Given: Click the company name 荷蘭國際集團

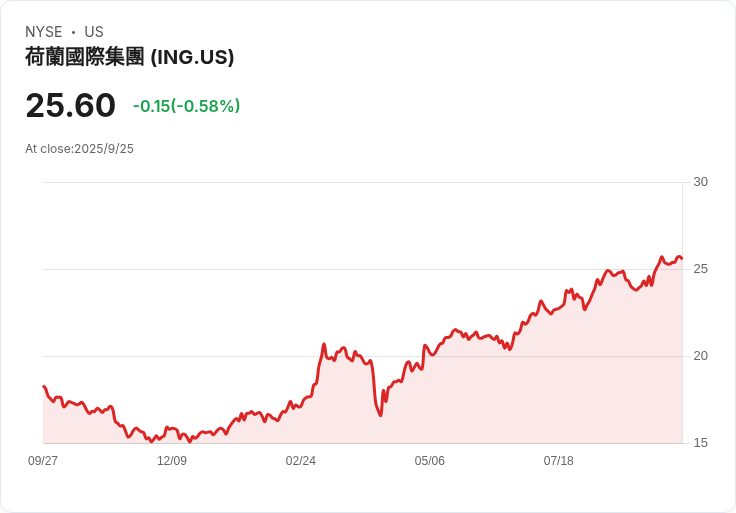Looking at the screenshot, I should [x=85, y=57].
